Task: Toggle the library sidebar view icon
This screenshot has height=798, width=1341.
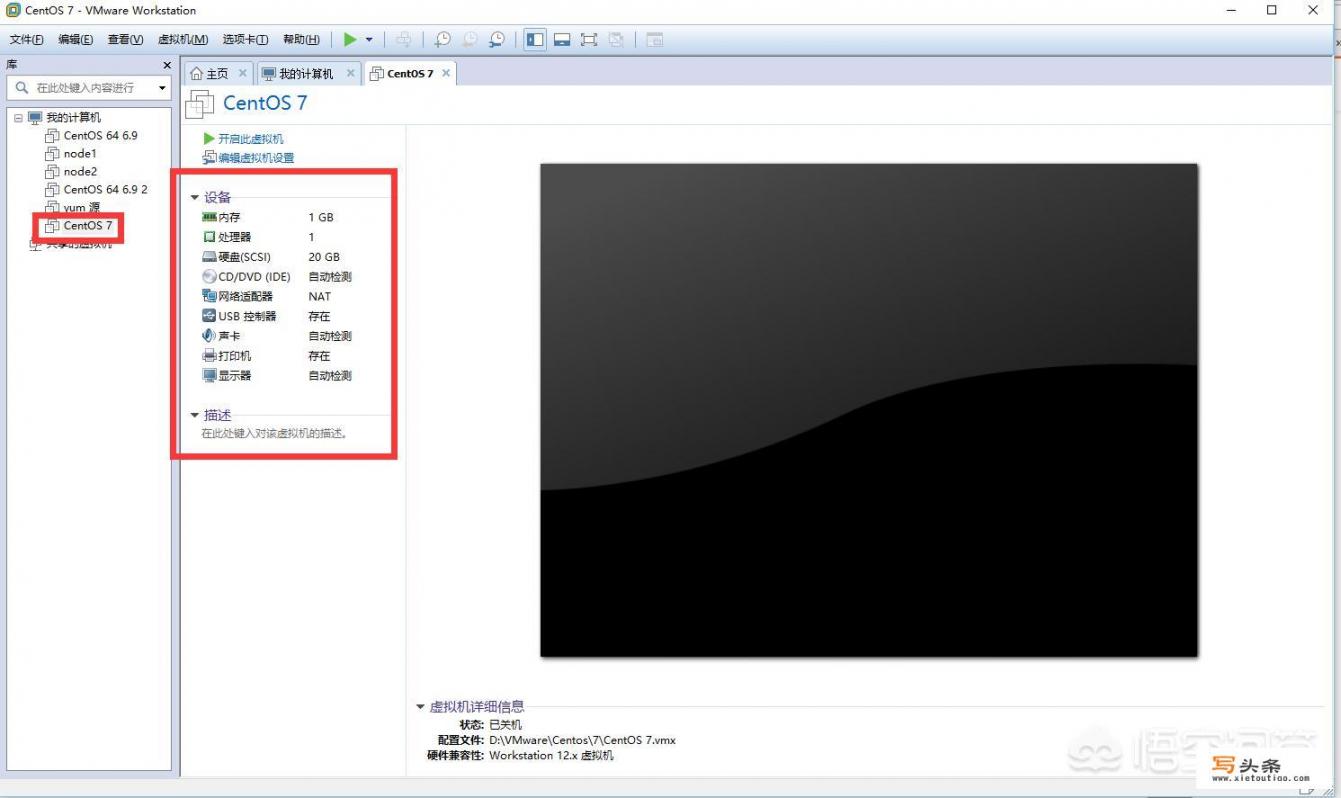Action: tap(535, 40)
